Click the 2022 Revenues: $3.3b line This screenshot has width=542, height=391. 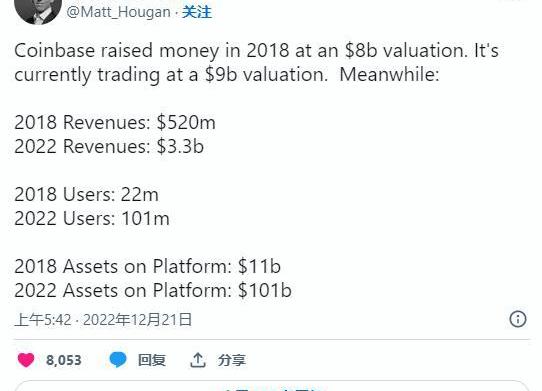[x=109, y=147]
